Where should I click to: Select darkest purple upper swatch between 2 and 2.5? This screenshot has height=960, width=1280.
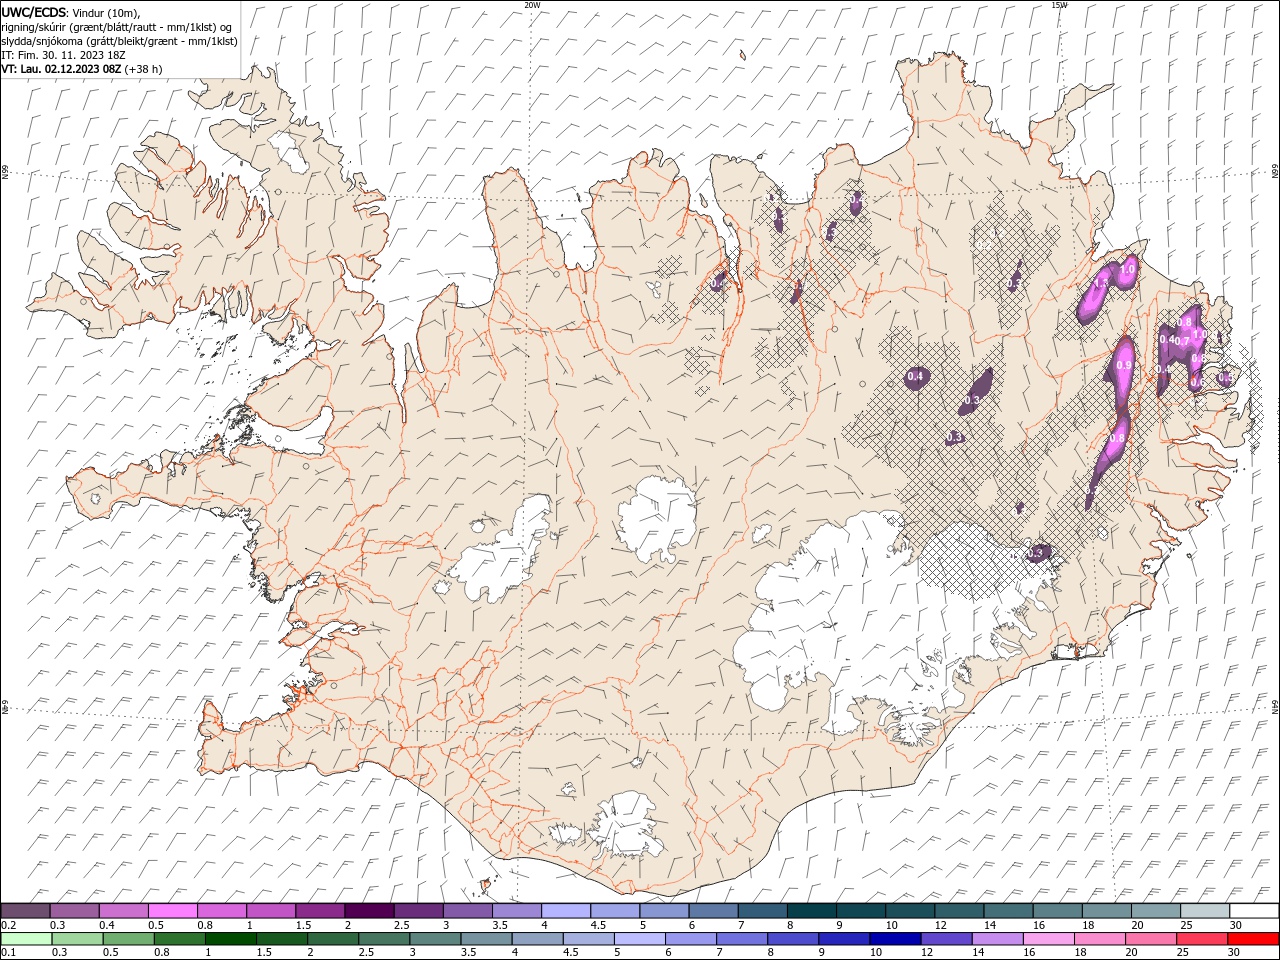[369, 911]
